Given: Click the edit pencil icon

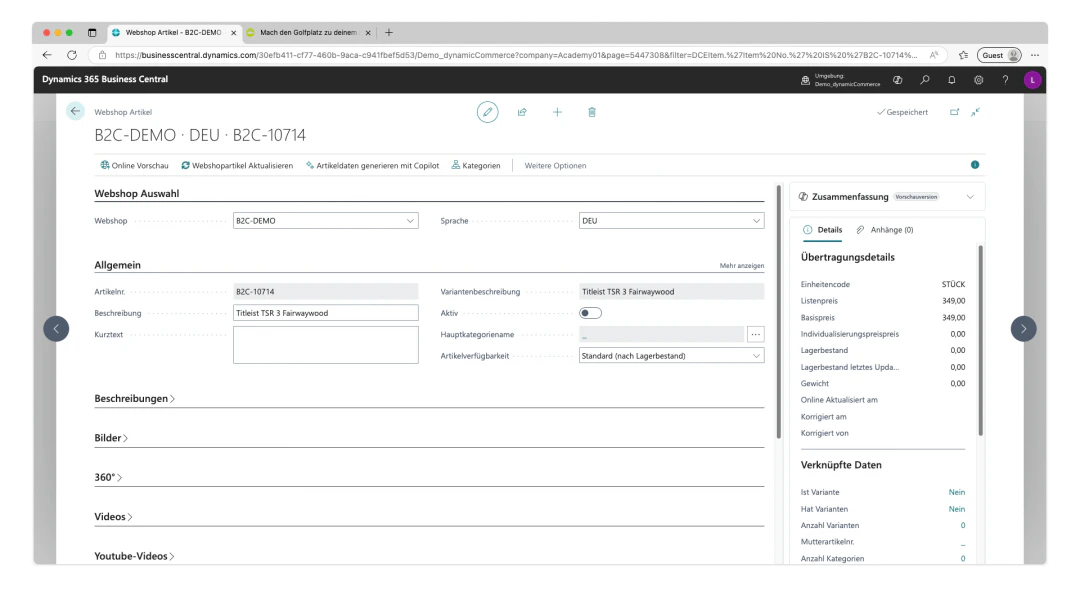Looking at the screenshot, I should coord(488,112).
